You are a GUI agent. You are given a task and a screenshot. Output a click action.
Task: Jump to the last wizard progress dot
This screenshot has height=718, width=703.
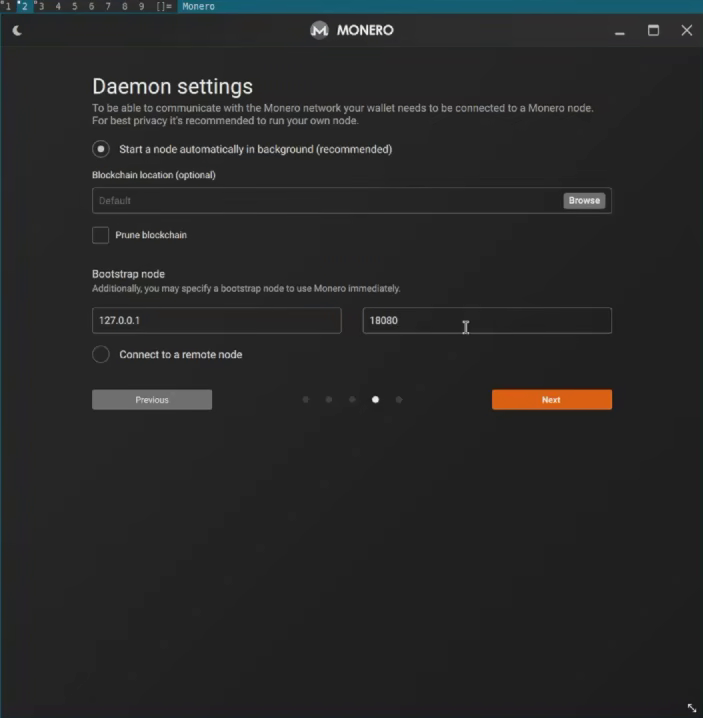[x=398, y=400]
